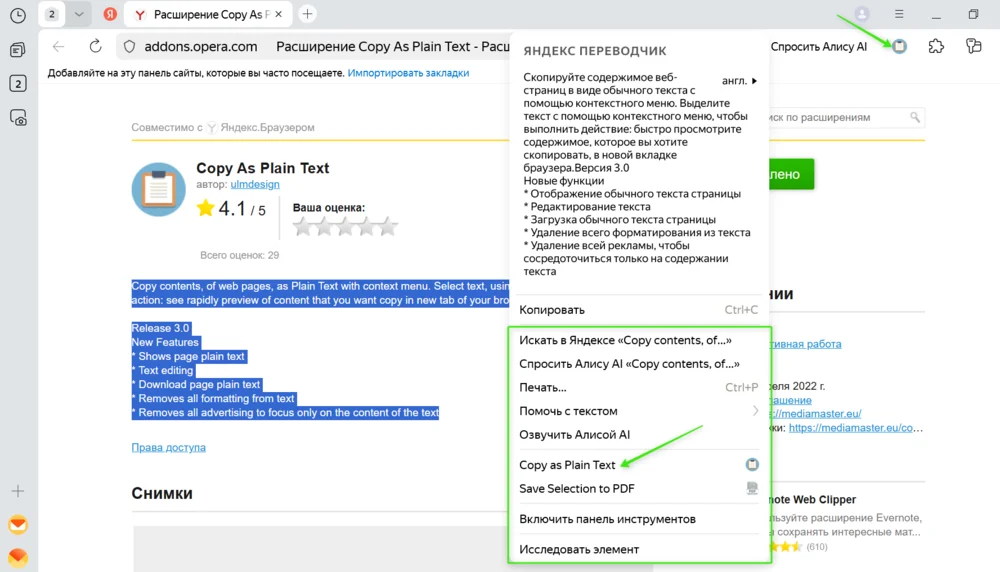Screen dimensions: 1000x572
Task: Reload the page
Action: tap(96, 47)
